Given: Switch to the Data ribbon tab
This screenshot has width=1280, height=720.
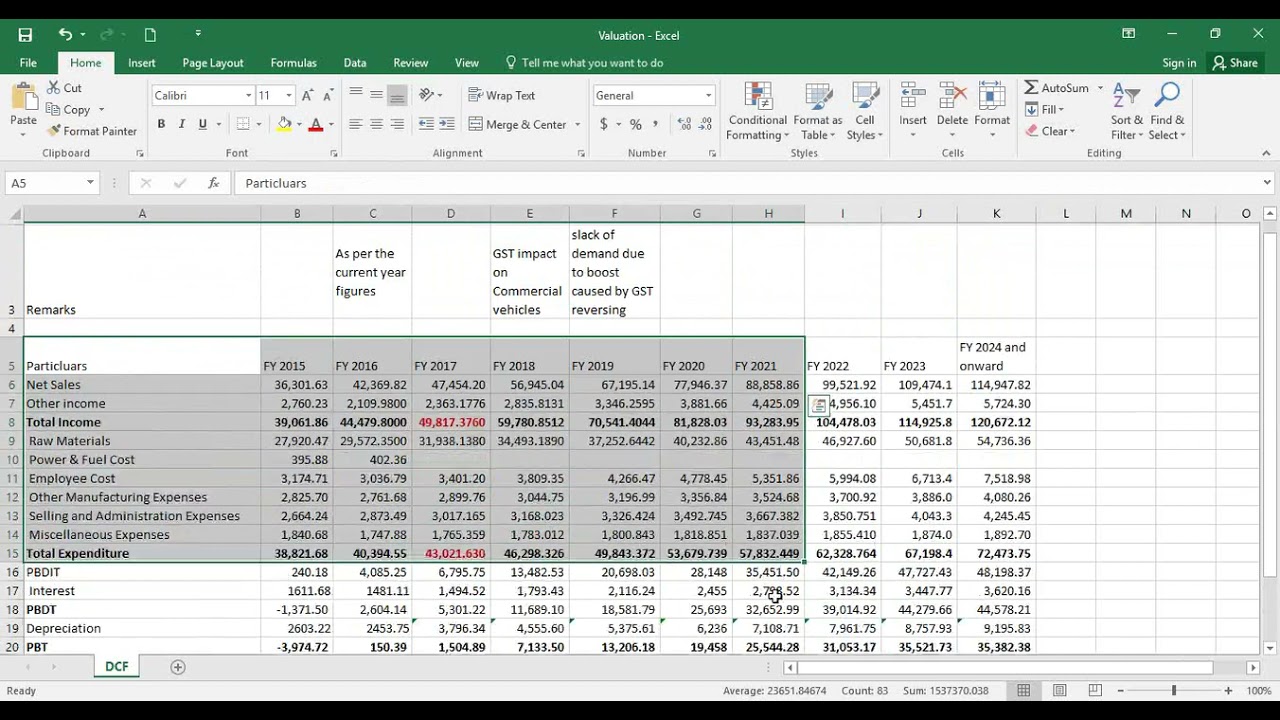Looking at the screenshot, I should point(355,62).
